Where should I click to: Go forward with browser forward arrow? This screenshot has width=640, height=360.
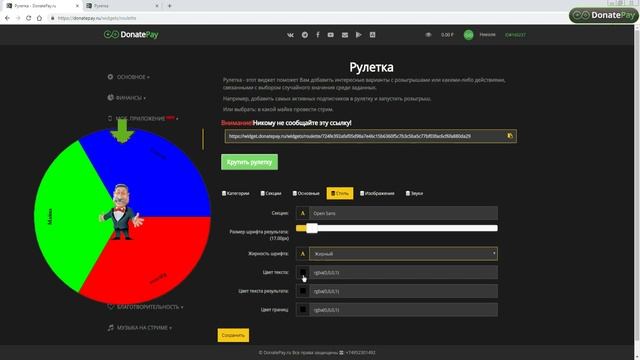(x=18, y=18)
